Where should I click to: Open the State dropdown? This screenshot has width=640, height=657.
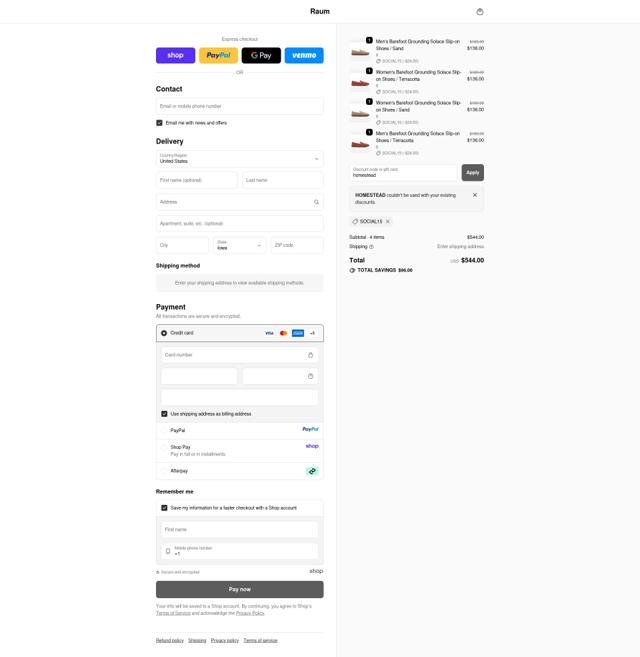(x=240, y=245)
